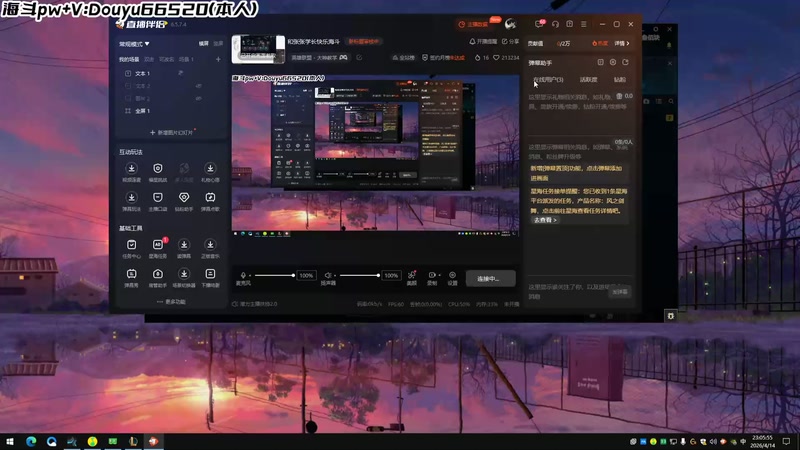
Task: Click the 主播数据 button in title bar
Action: pos(473,24)
